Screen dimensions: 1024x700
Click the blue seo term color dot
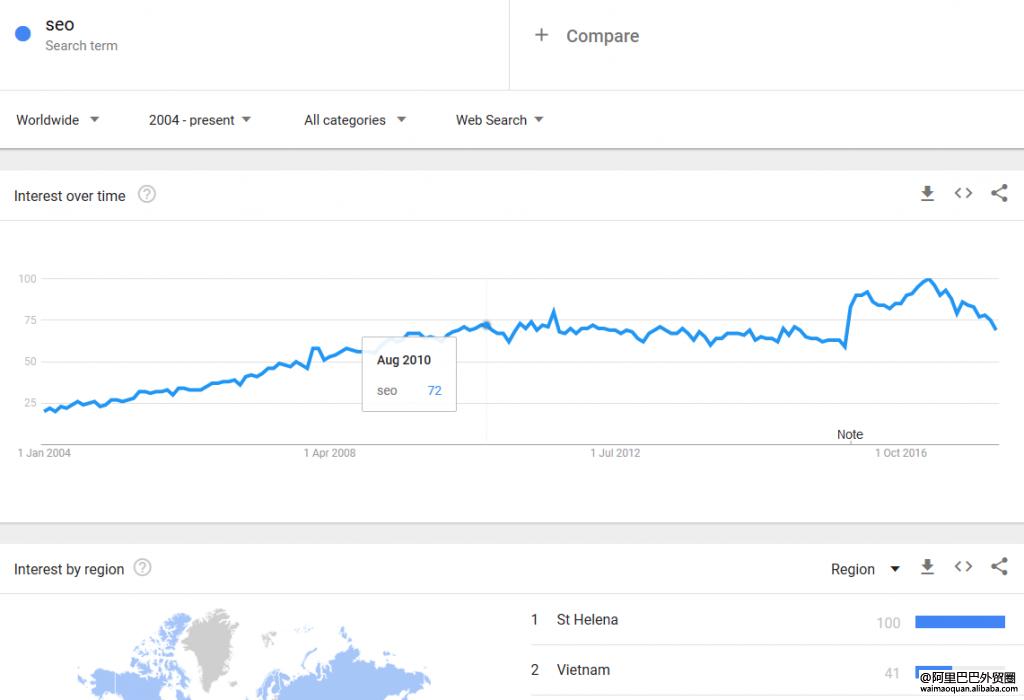click(x=23, y=34)
